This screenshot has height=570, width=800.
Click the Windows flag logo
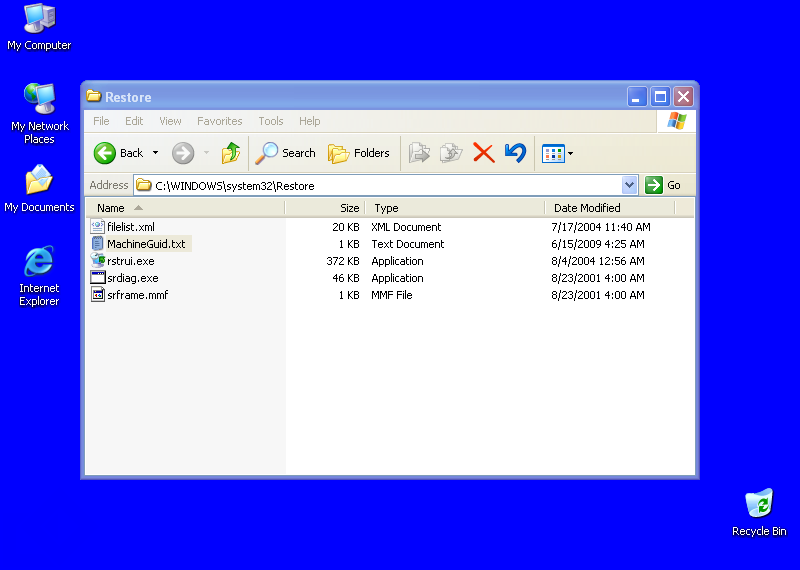point(677,121)
